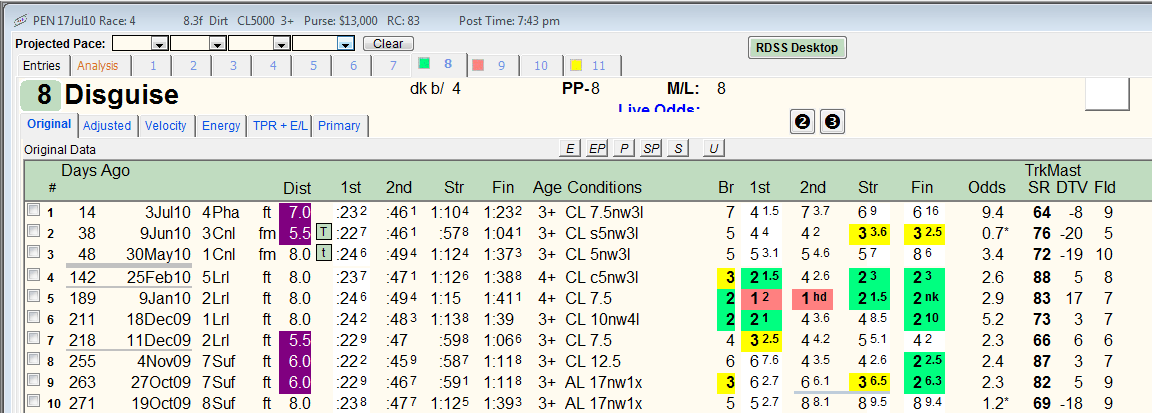Click the t turf marker on 30May10 row
Image resolution: width=1152 pixels, height=413 pixels.
point(323,254)
